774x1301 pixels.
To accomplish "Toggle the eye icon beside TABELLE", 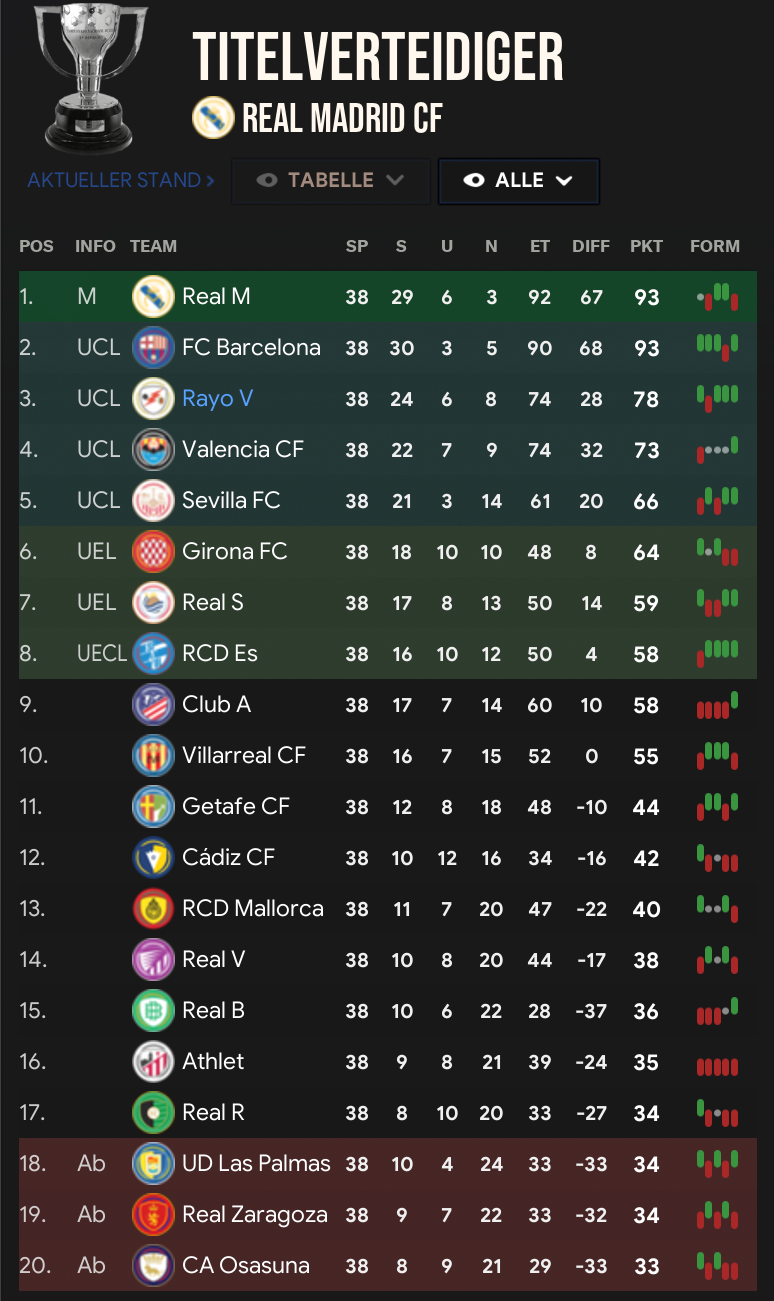I will pyautogui.click(x=267, y=181).
